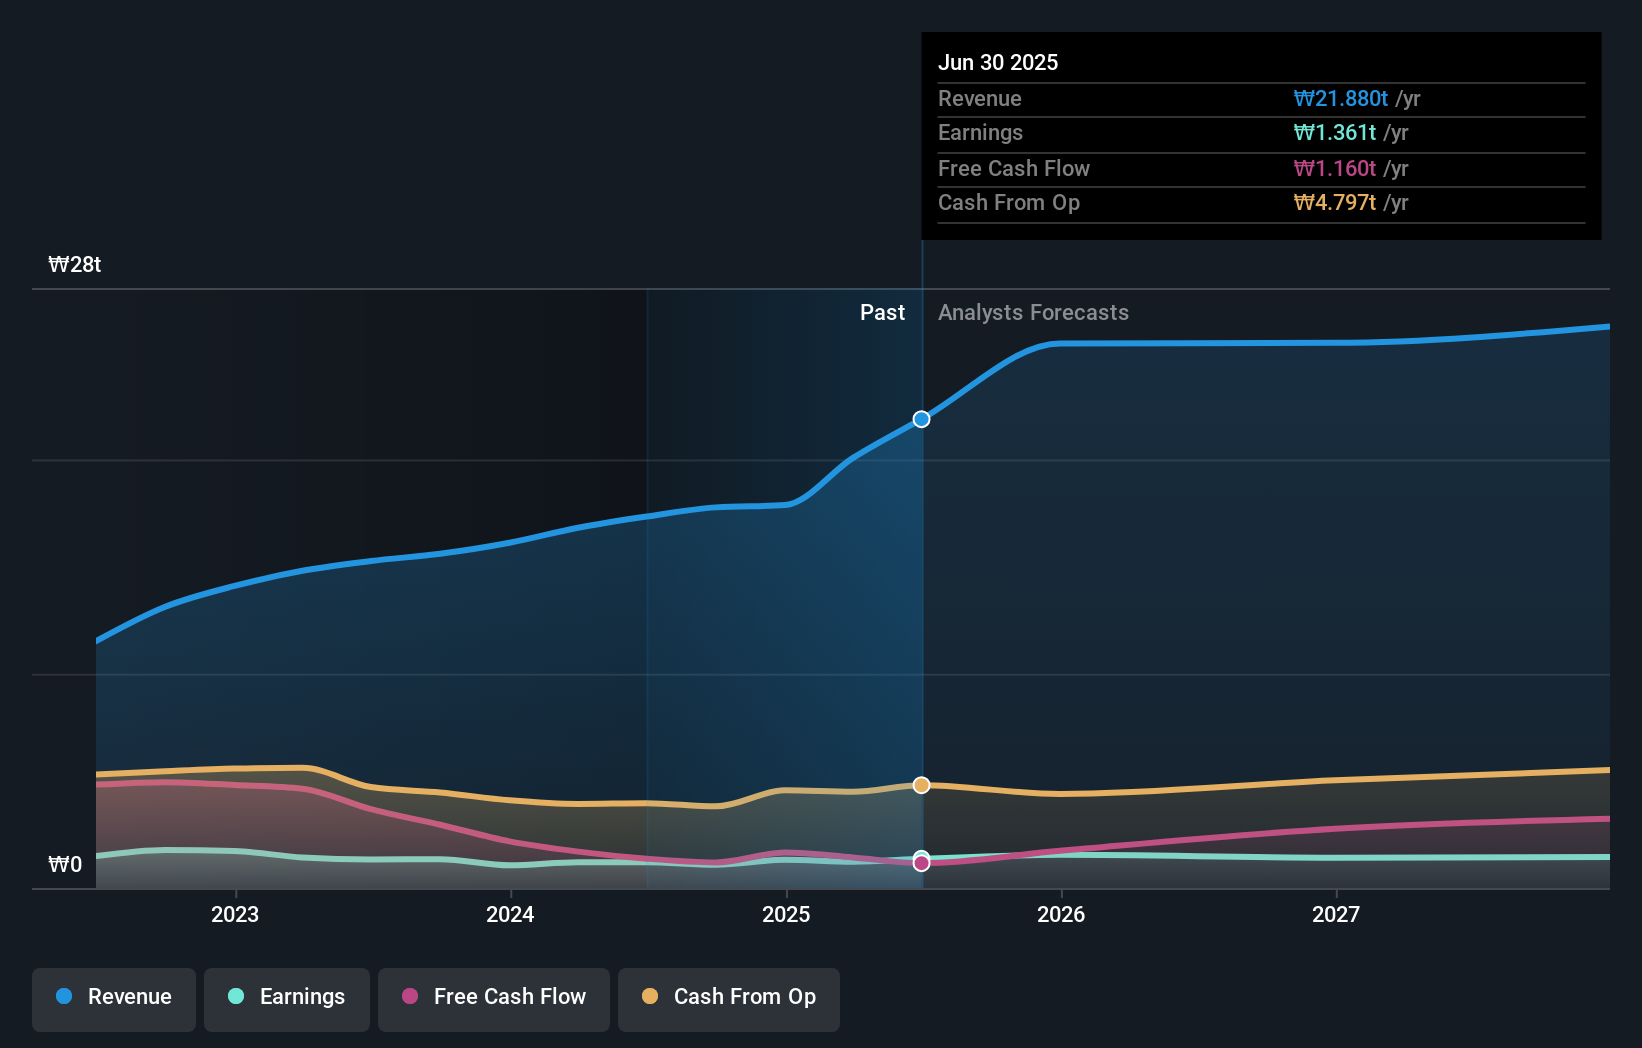Hide the Cash From Op series
The image size is (1642, 1048).
(728, 997)
